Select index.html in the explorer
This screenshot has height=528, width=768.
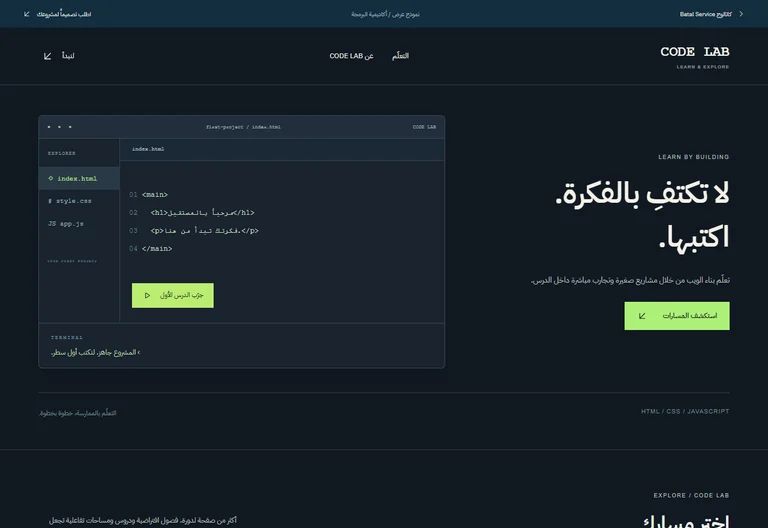pos(79,178)
